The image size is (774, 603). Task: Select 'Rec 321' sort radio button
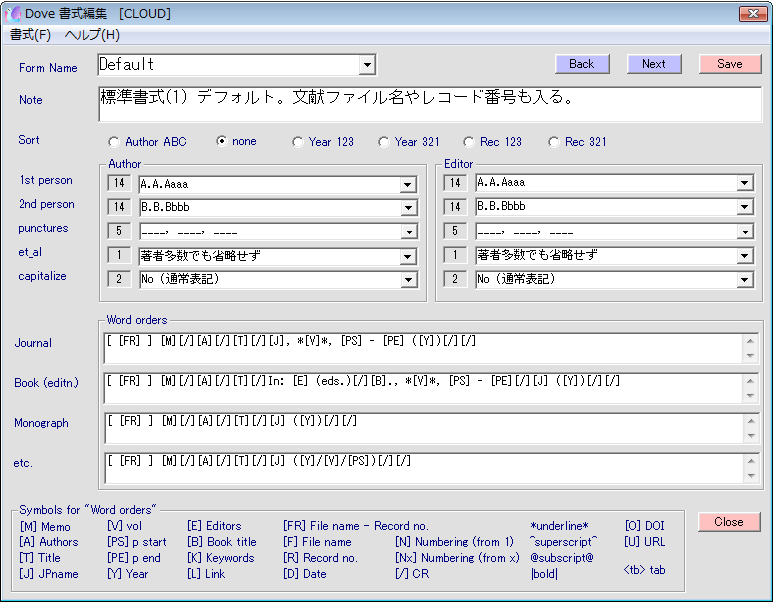point(554,142)
